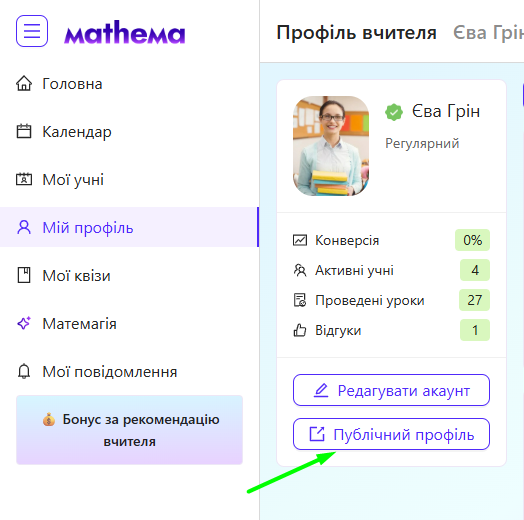Click the home icon beside Головна

click(x=24, y=84)
